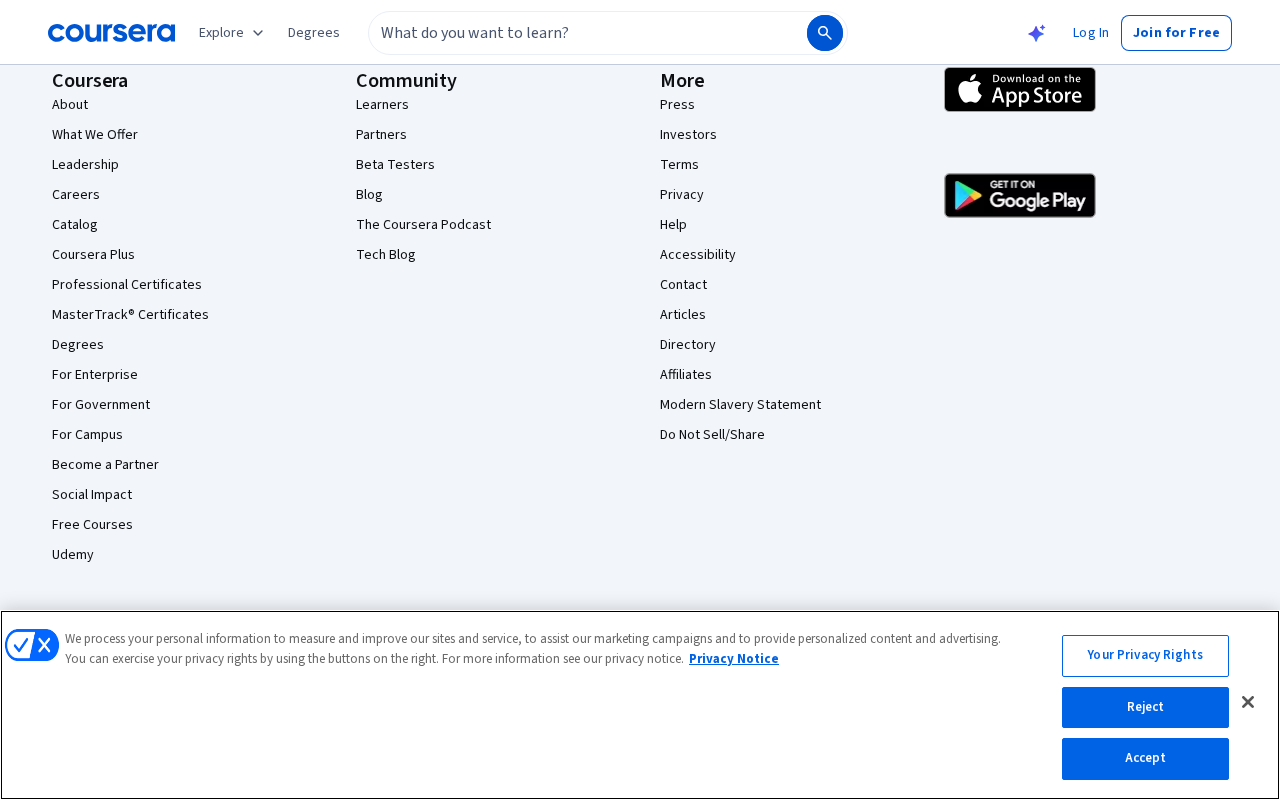The height and width of the screenshot is (800, 1280).
Task: Open the For Government link
Action: [101, 405]
